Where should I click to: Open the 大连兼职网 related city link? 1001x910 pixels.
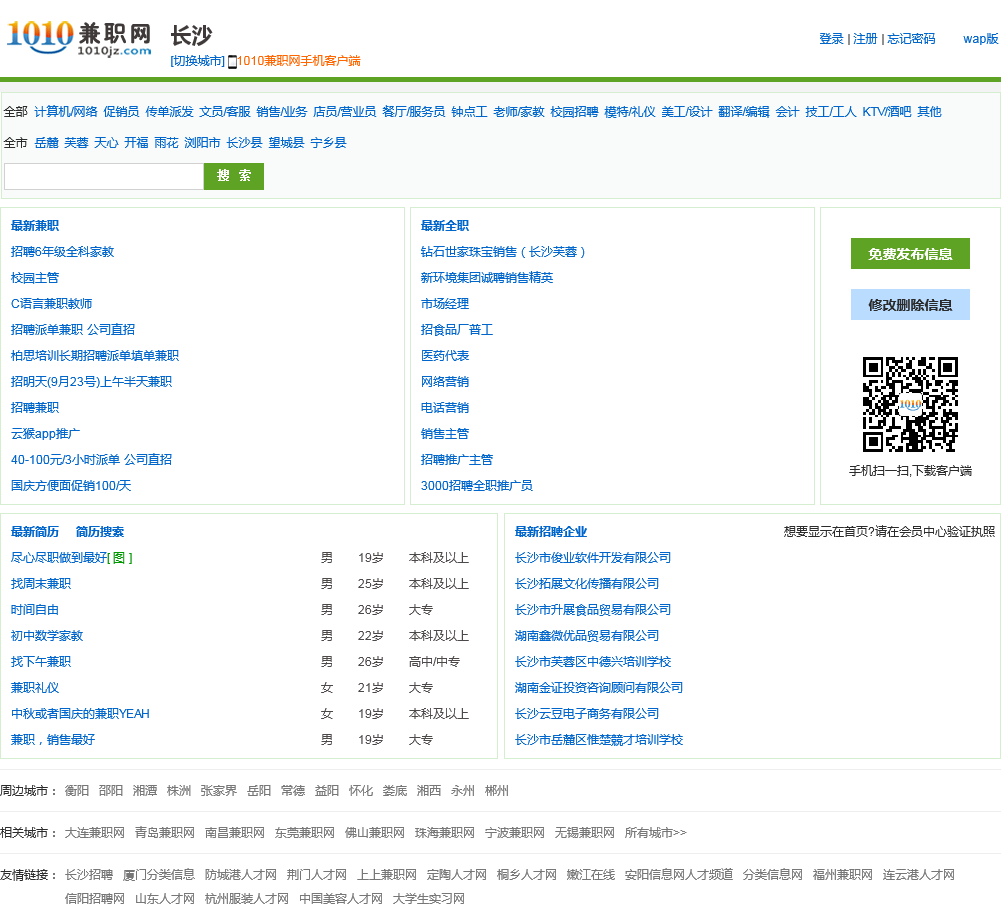tap(94, 833)
